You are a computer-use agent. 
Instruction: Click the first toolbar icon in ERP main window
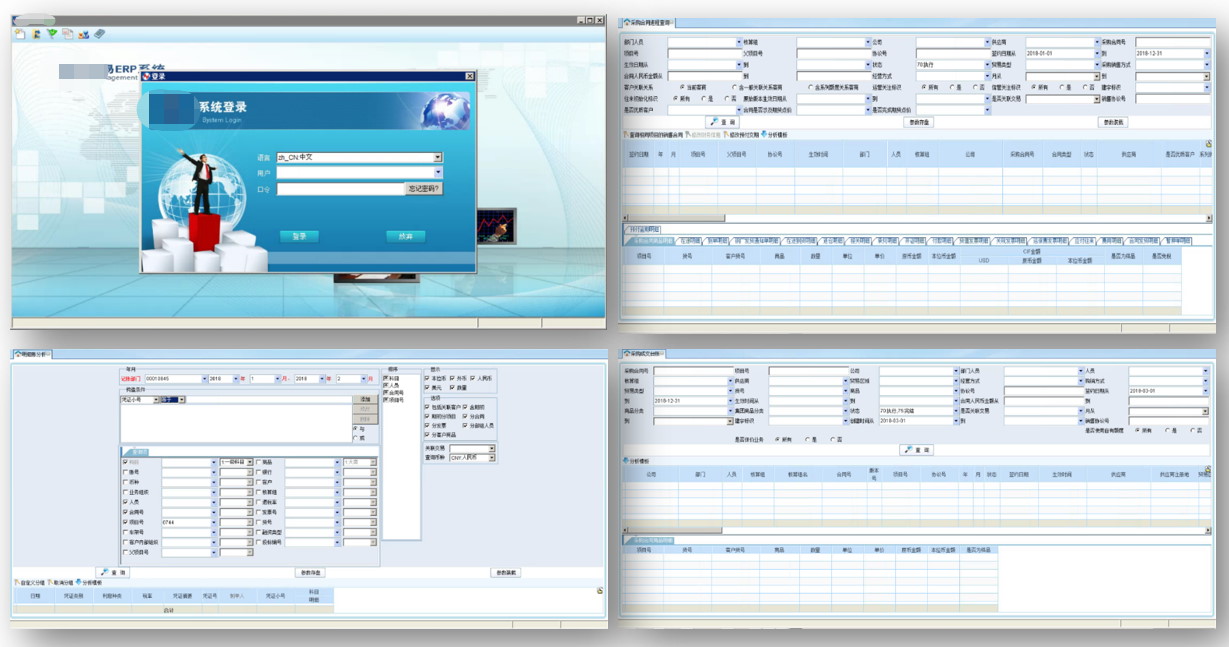pyautogui.click(x=20, y=34)
